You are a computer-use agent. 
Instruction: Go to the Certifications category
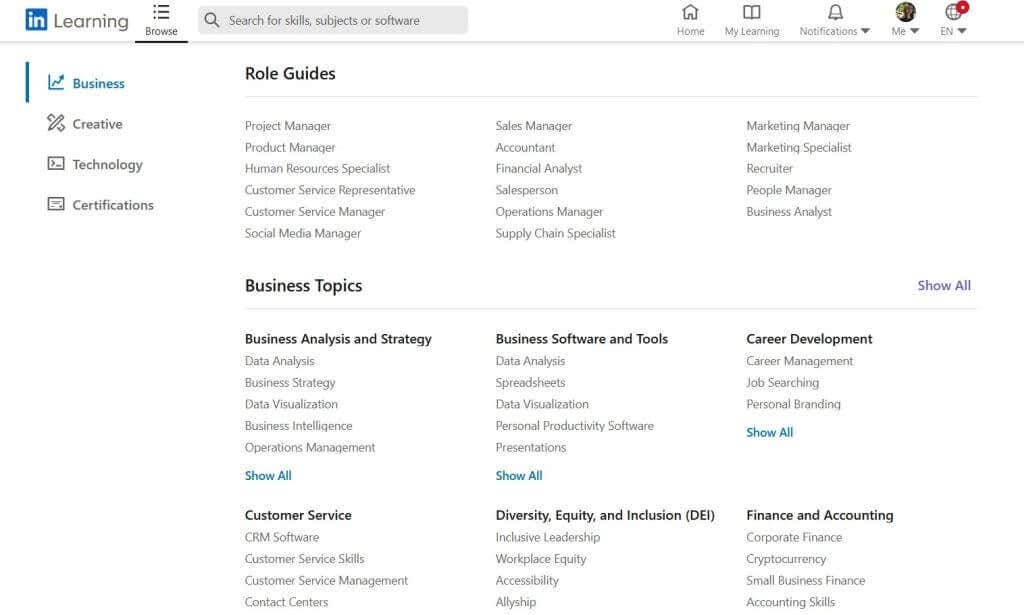pyautogui.click(x=112, y=205)
